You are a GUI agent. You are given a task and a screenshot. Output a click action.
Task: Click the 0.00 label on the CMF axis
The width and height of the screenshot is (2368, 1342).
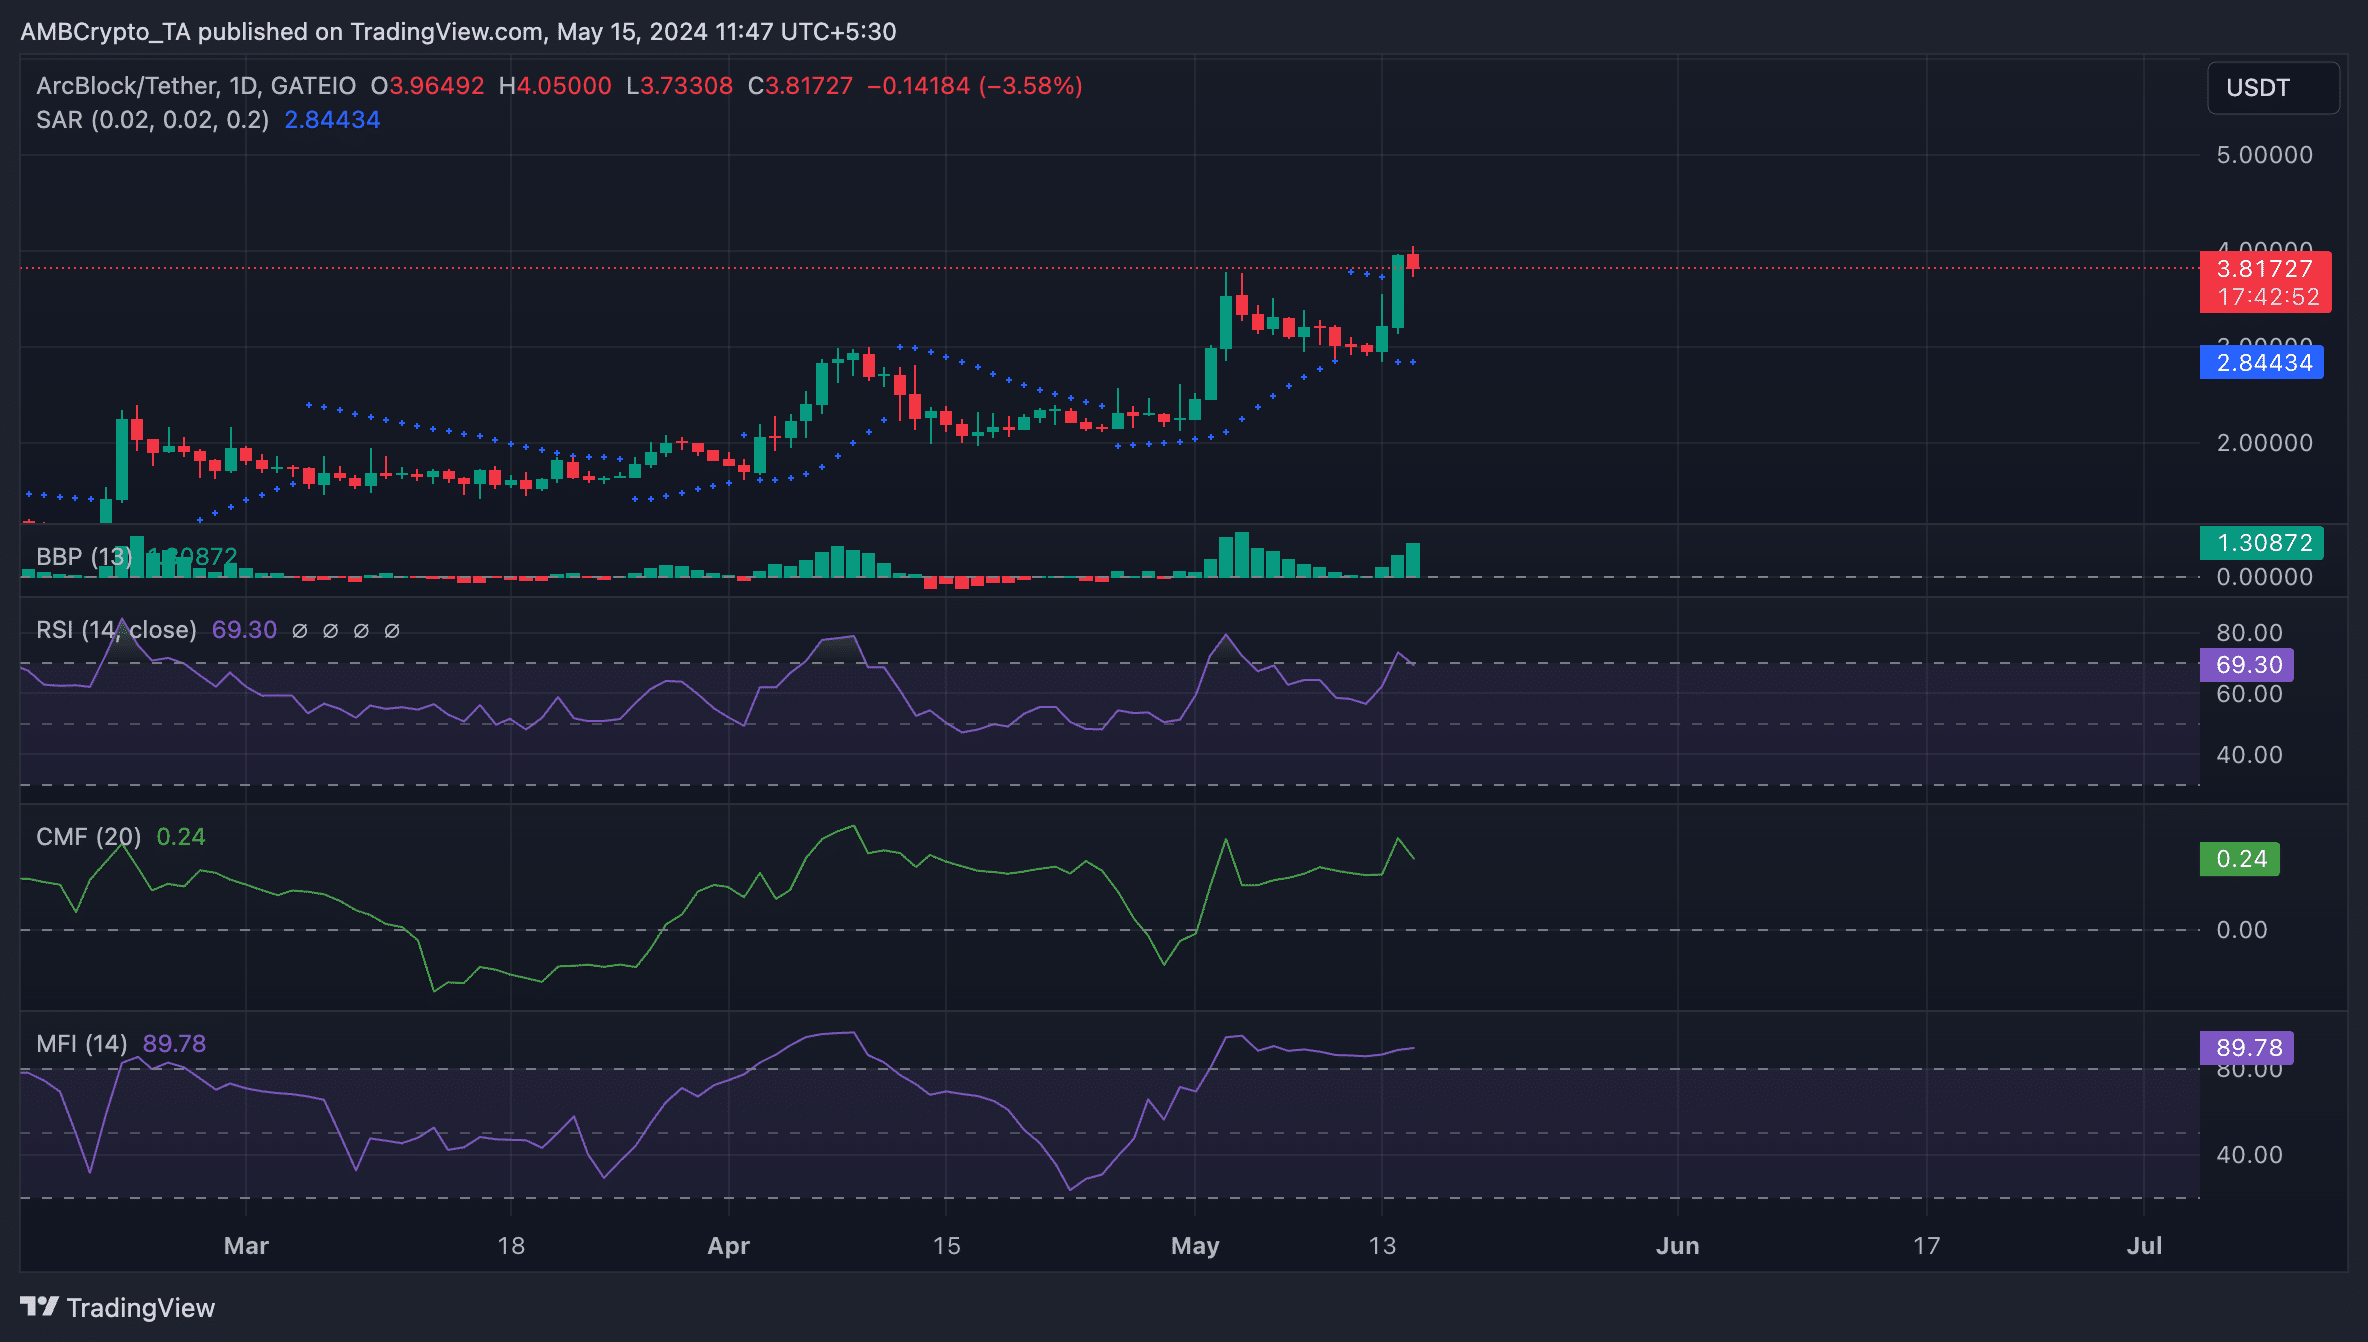(2241, 930)
